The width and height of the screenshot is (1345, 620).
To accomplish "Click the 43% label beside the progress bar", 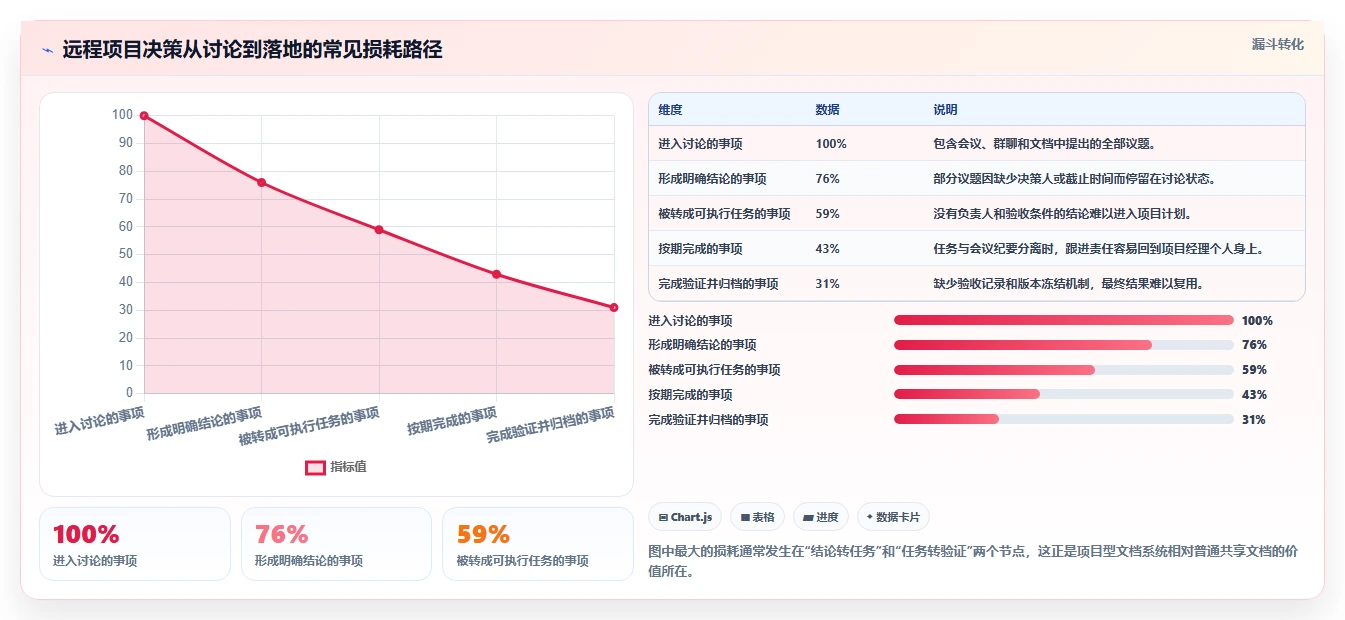I will [1254, 395].
